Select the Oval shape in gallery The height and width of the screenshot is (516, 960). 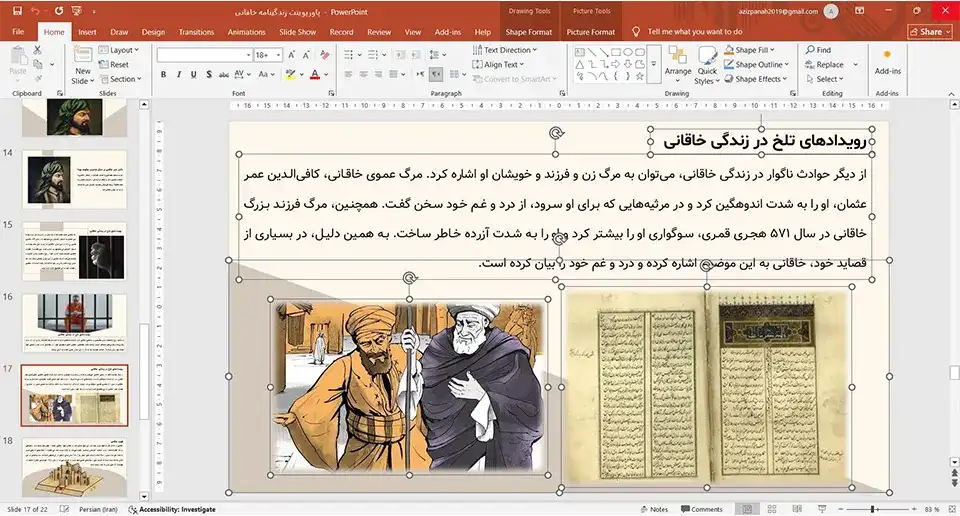(628, 53)
